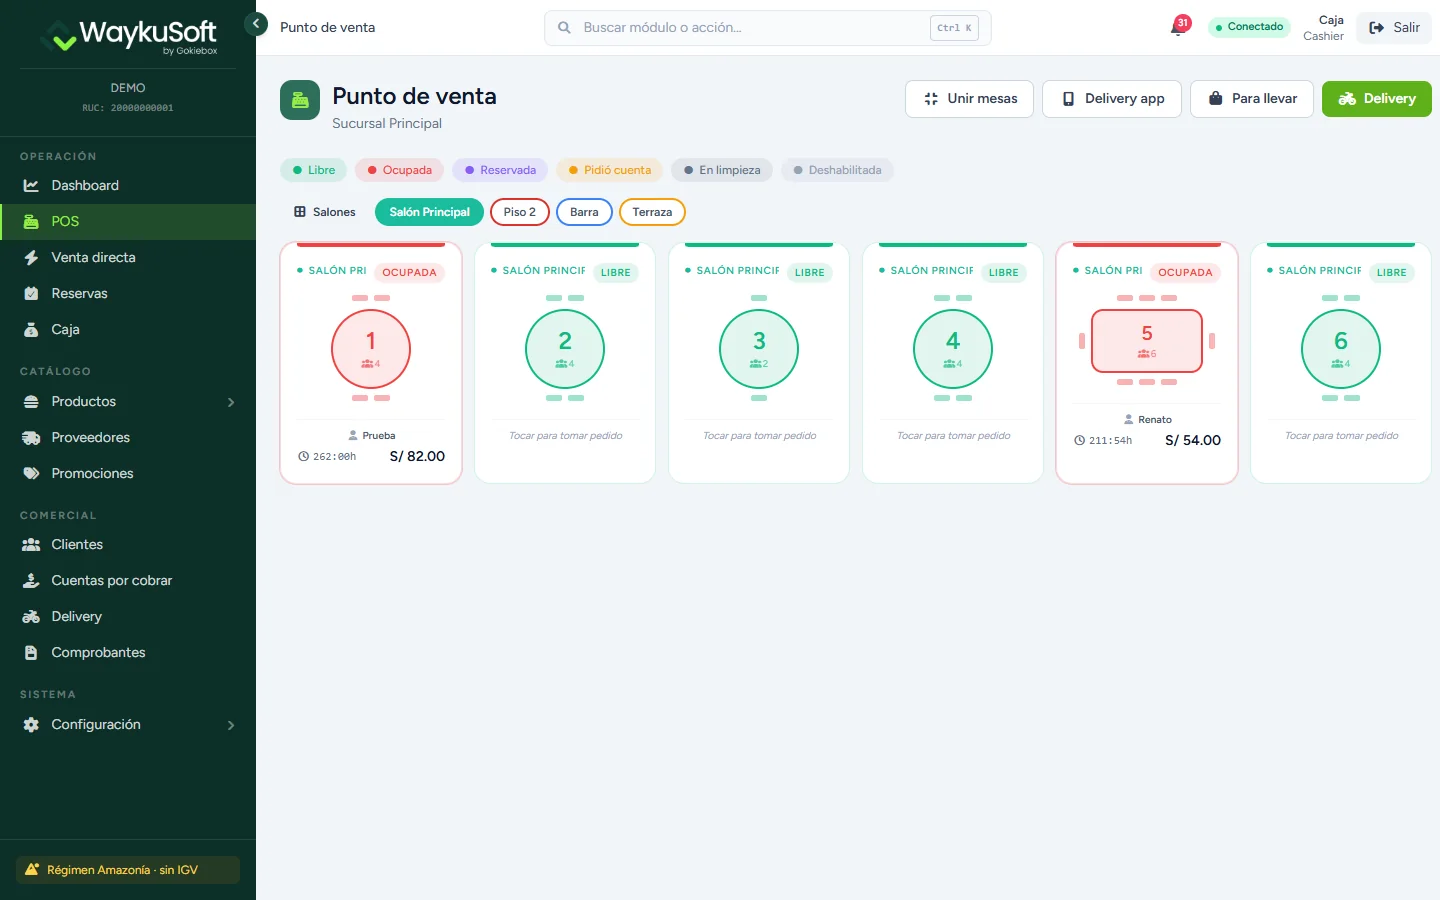This screenshot has width=1440, height=900.
Task: Click the Unir mesas button
Action: pyautogui.click(x=969, y=99)
